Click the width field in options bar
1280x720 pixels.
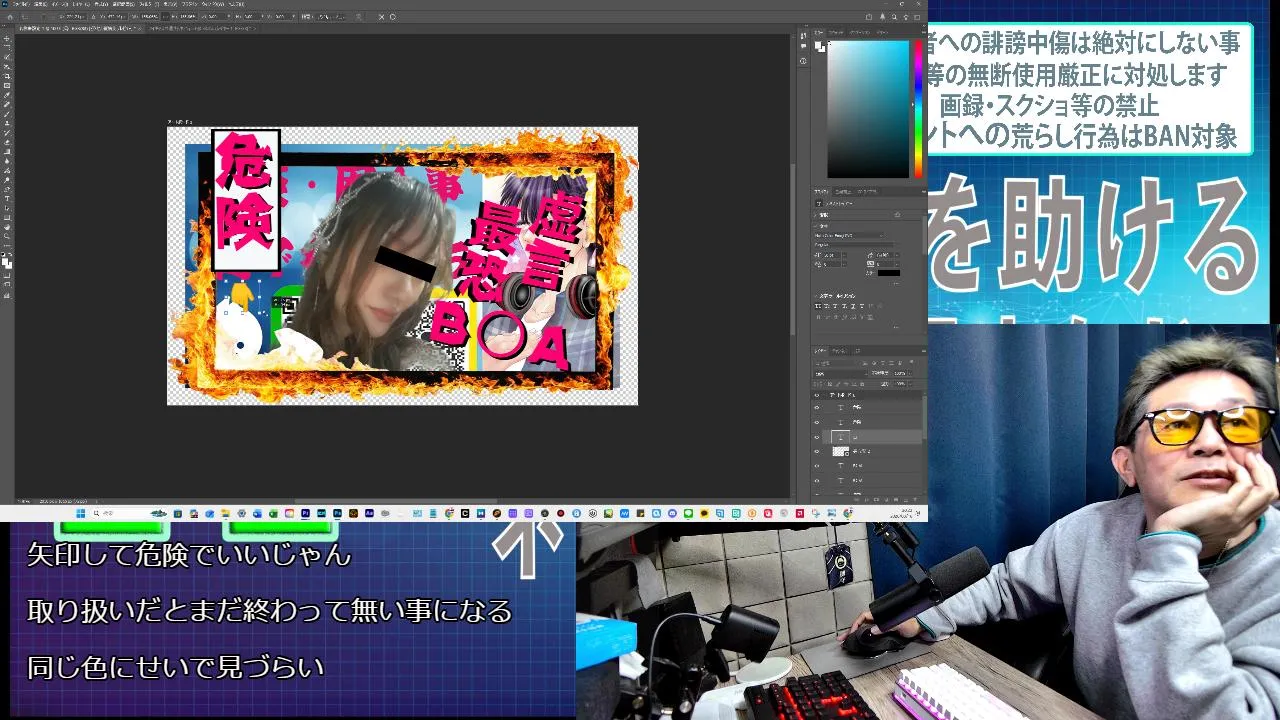tap(150, 17)
